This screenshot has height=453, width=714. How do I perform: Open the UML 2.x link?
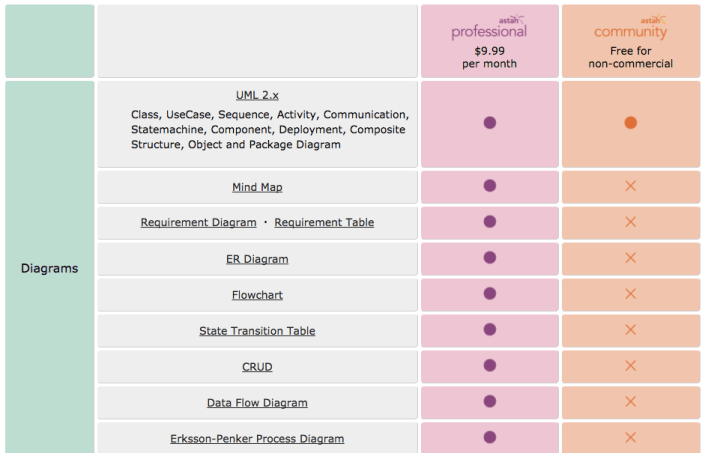[x=257, y=95]
